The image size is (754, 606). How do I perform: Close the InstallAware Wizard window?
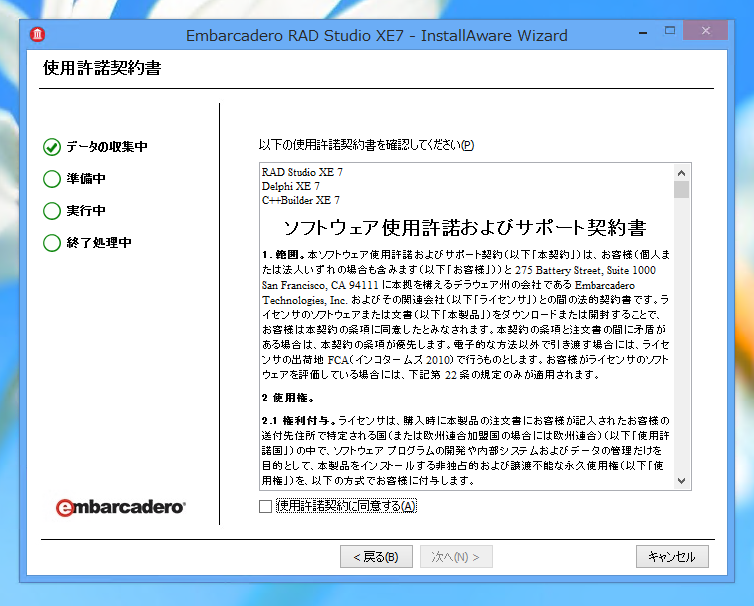pyautogui.click(x=705, y=31)
